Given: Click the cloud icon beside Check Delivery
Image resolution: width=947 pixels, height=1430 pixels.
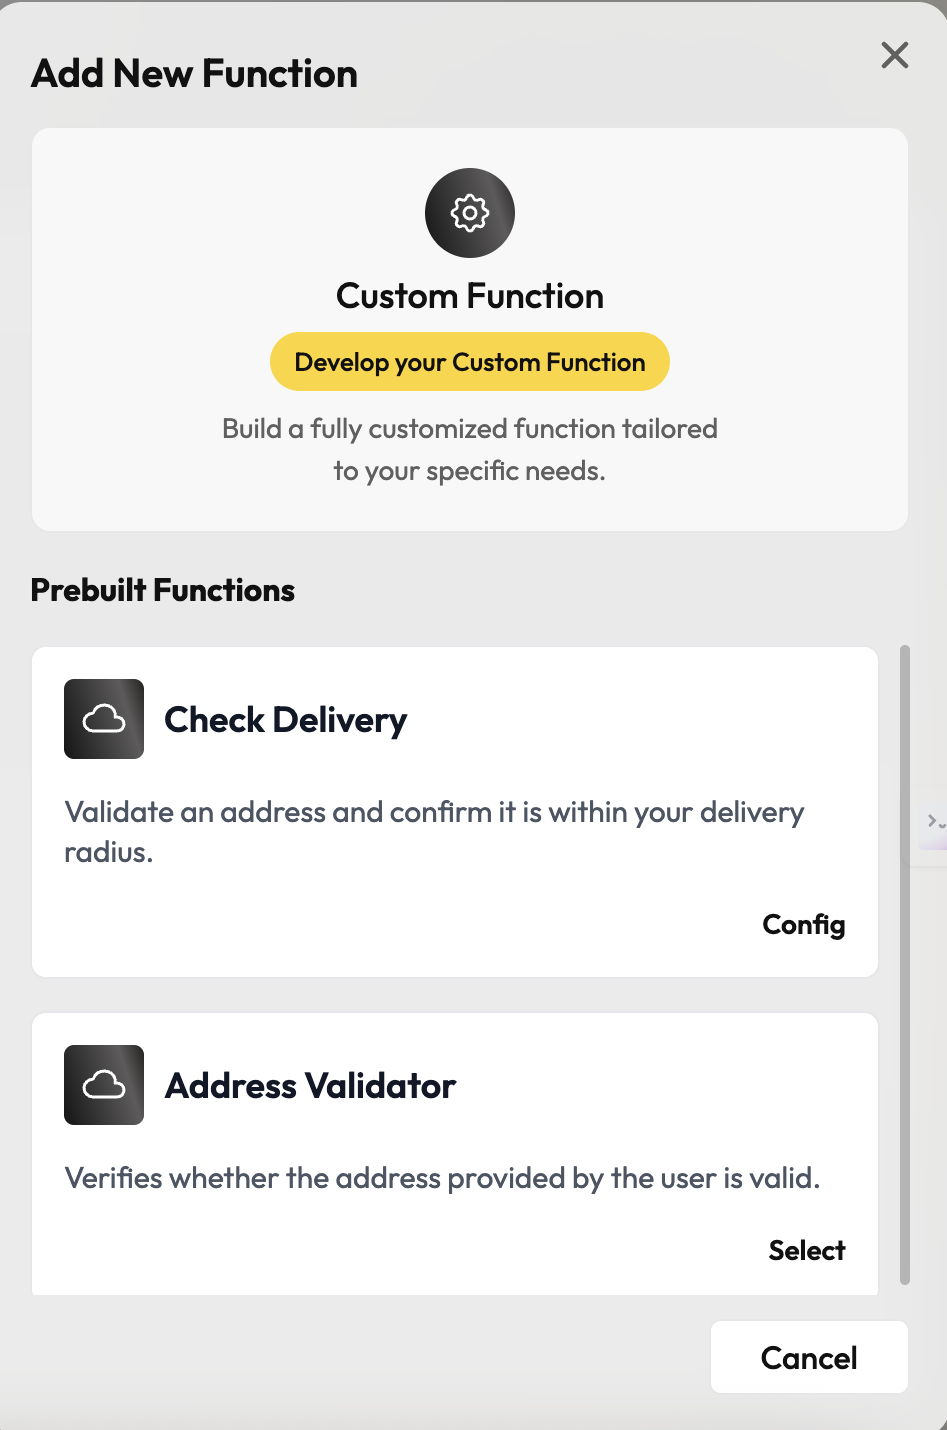Looking at the screenshot, I should [104, 719].
